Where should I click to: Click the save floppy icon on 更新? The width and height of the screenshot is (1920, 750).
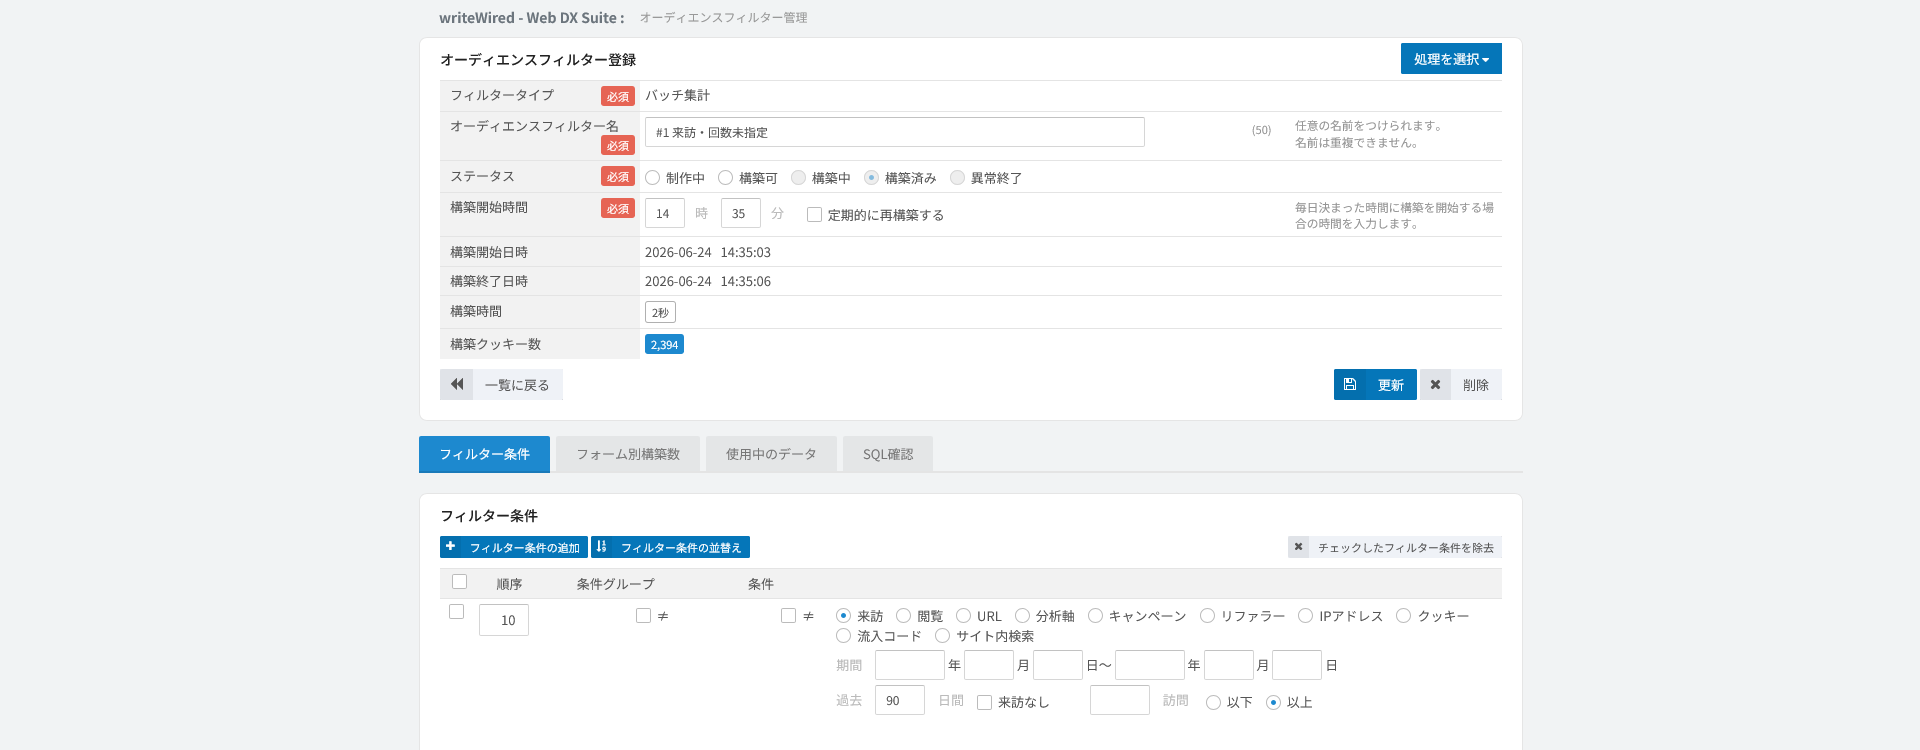(x=1350, y=384)
